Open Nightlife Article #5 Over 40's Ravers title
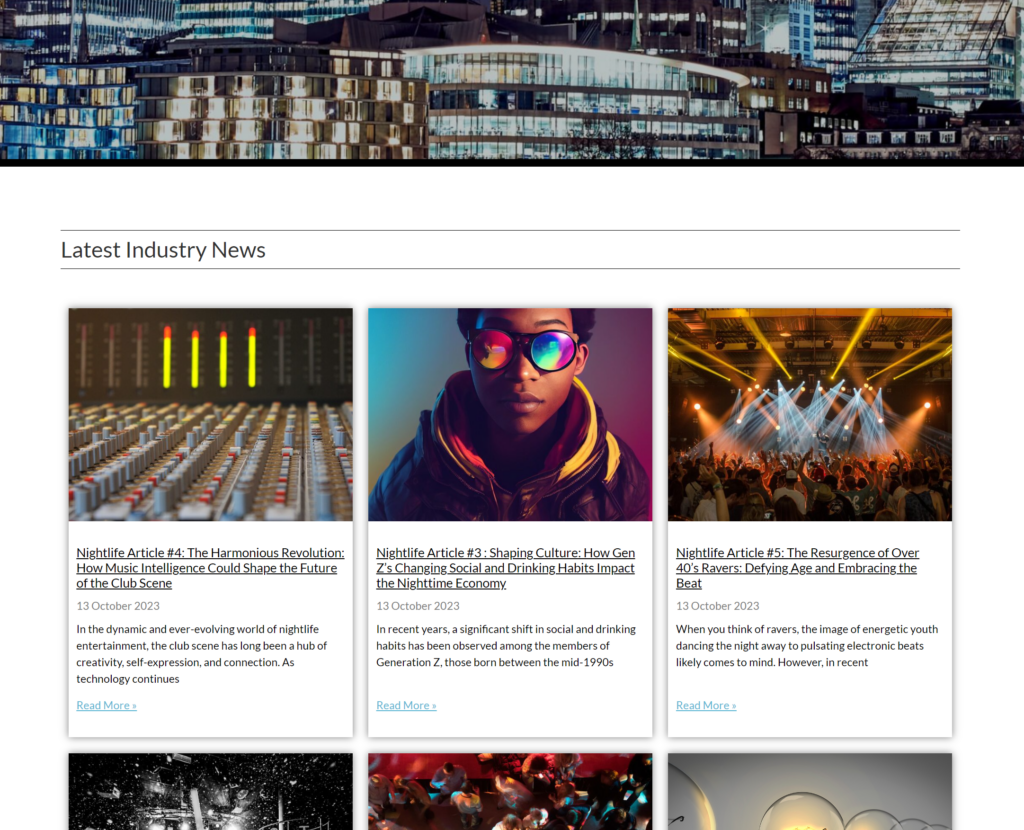1024x830 pixels. [797, 567]
